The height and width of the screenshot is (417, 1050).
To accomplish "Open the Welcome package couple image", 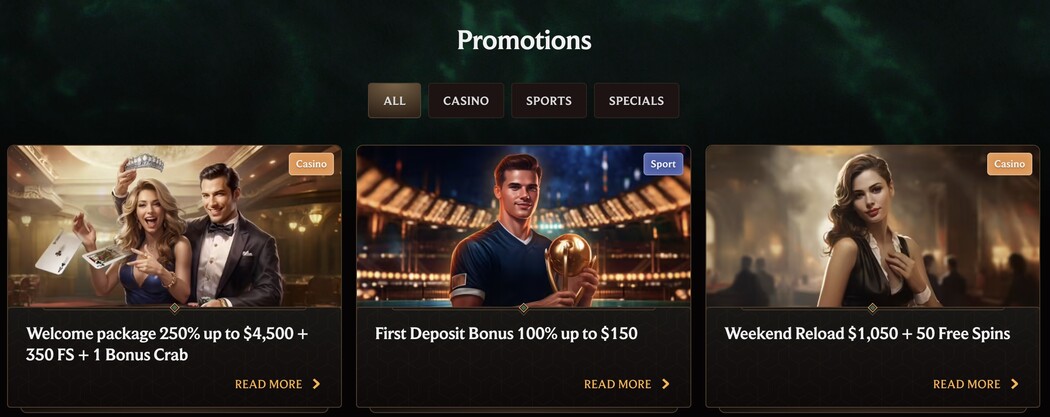I will pyautogui.click(x=174, y=227).
